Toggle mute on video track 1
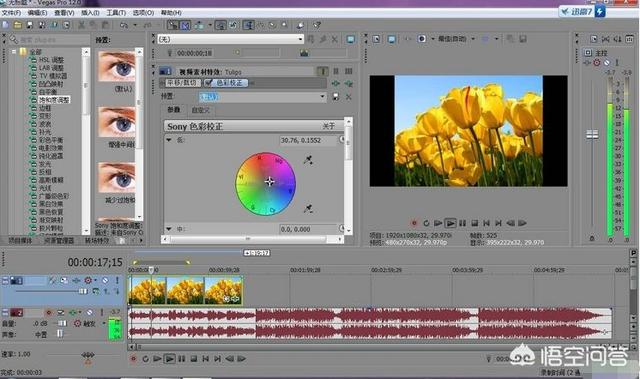Viewport: 640px width, 379px height. click(105, 280)
